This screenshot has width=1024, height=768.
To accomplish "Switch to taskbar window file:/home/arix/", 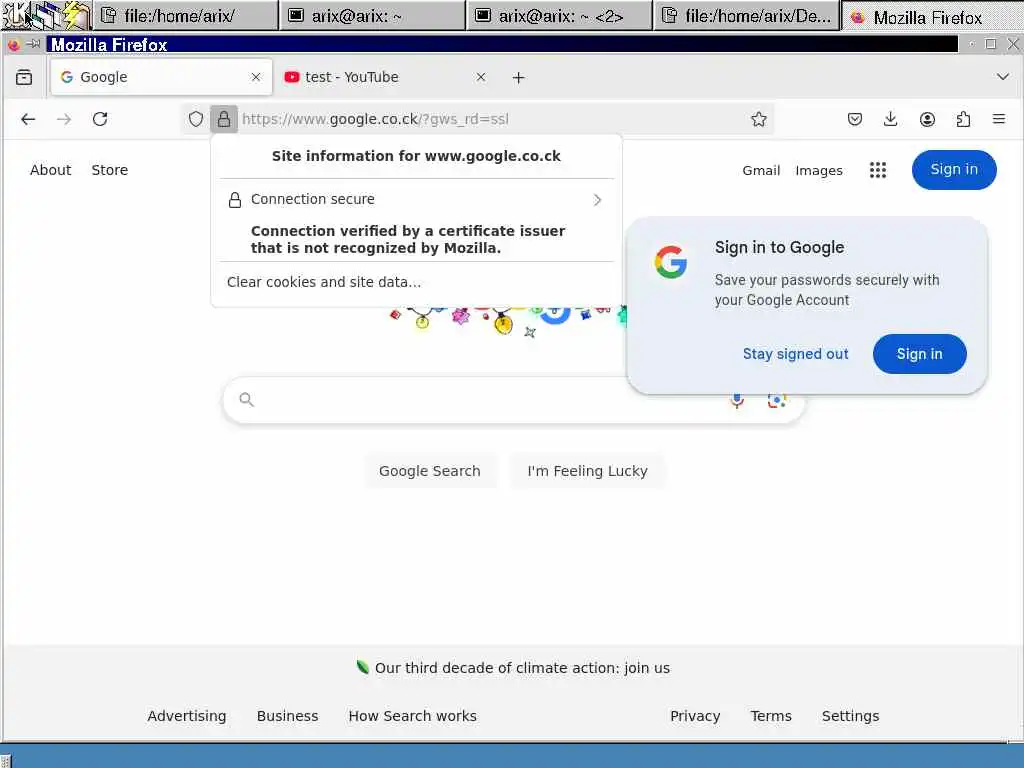I will click(186, 16).
